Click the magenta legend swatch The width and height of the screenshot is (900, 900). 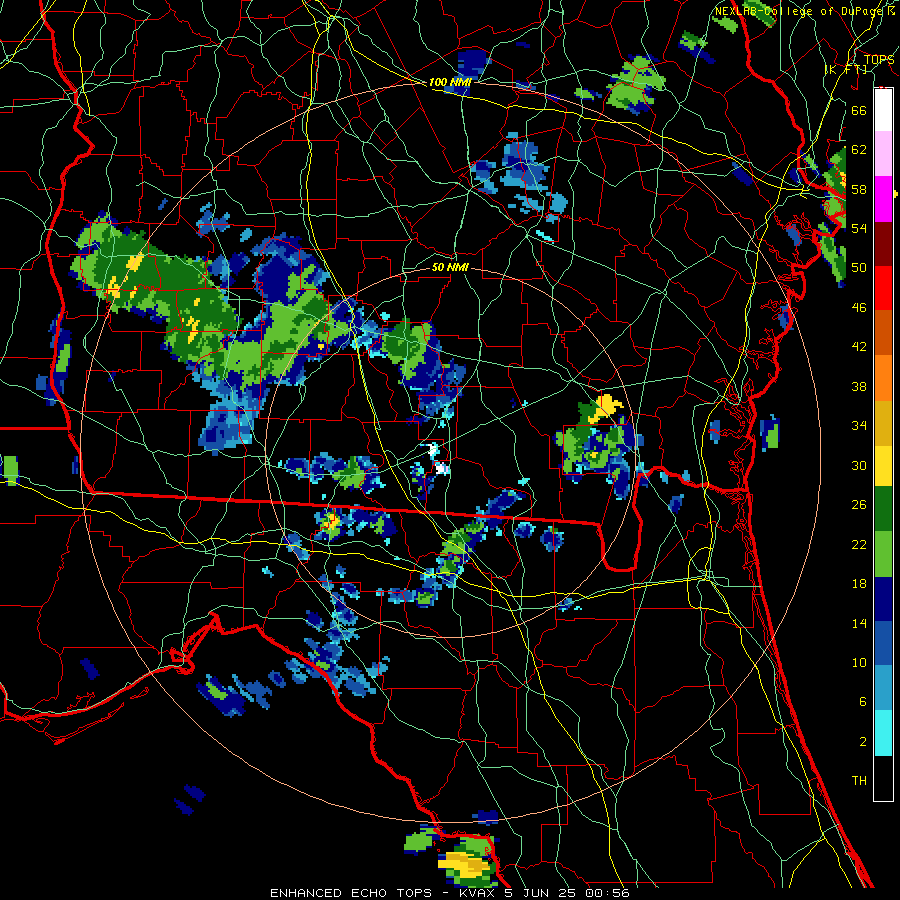(x=883, y=199)
